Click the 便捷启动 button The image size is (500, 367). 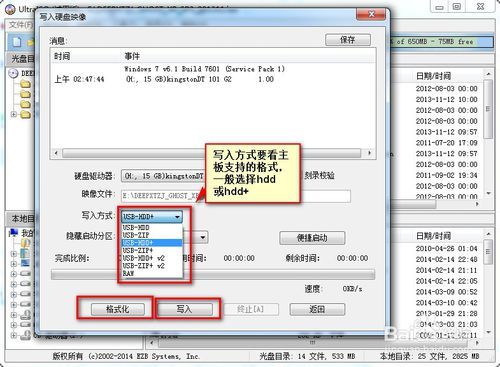point(312,238)
